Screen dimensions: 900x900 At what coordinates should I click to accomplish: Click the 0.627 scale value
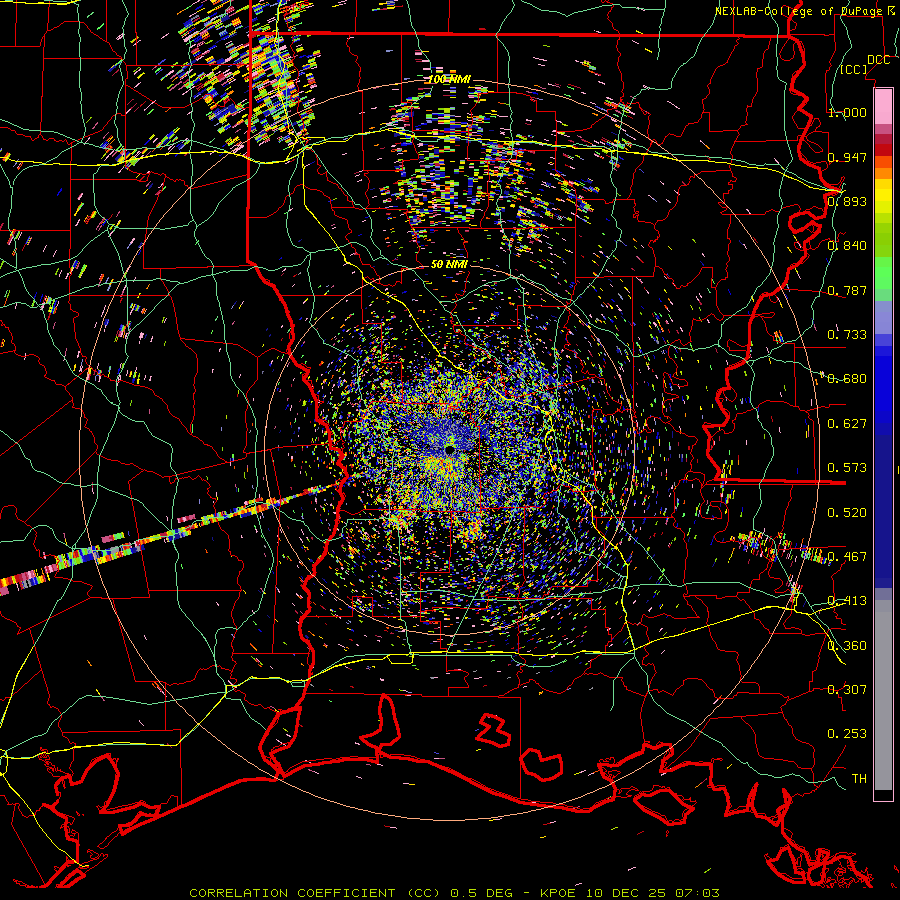(847, 424)
